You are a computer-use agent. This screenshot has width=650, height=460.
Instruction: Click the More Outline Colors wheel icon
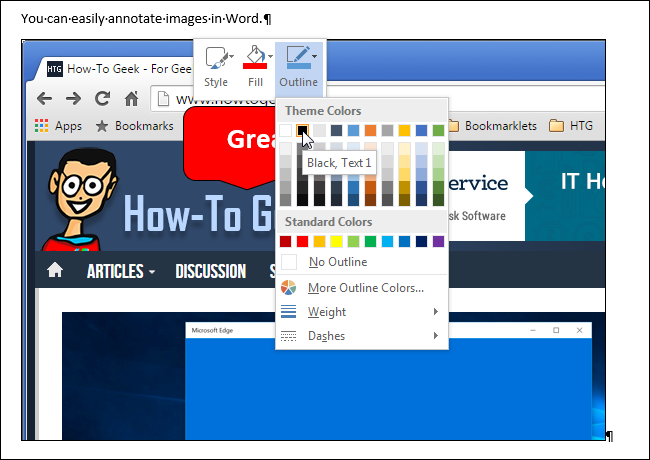tap(289, 288)
